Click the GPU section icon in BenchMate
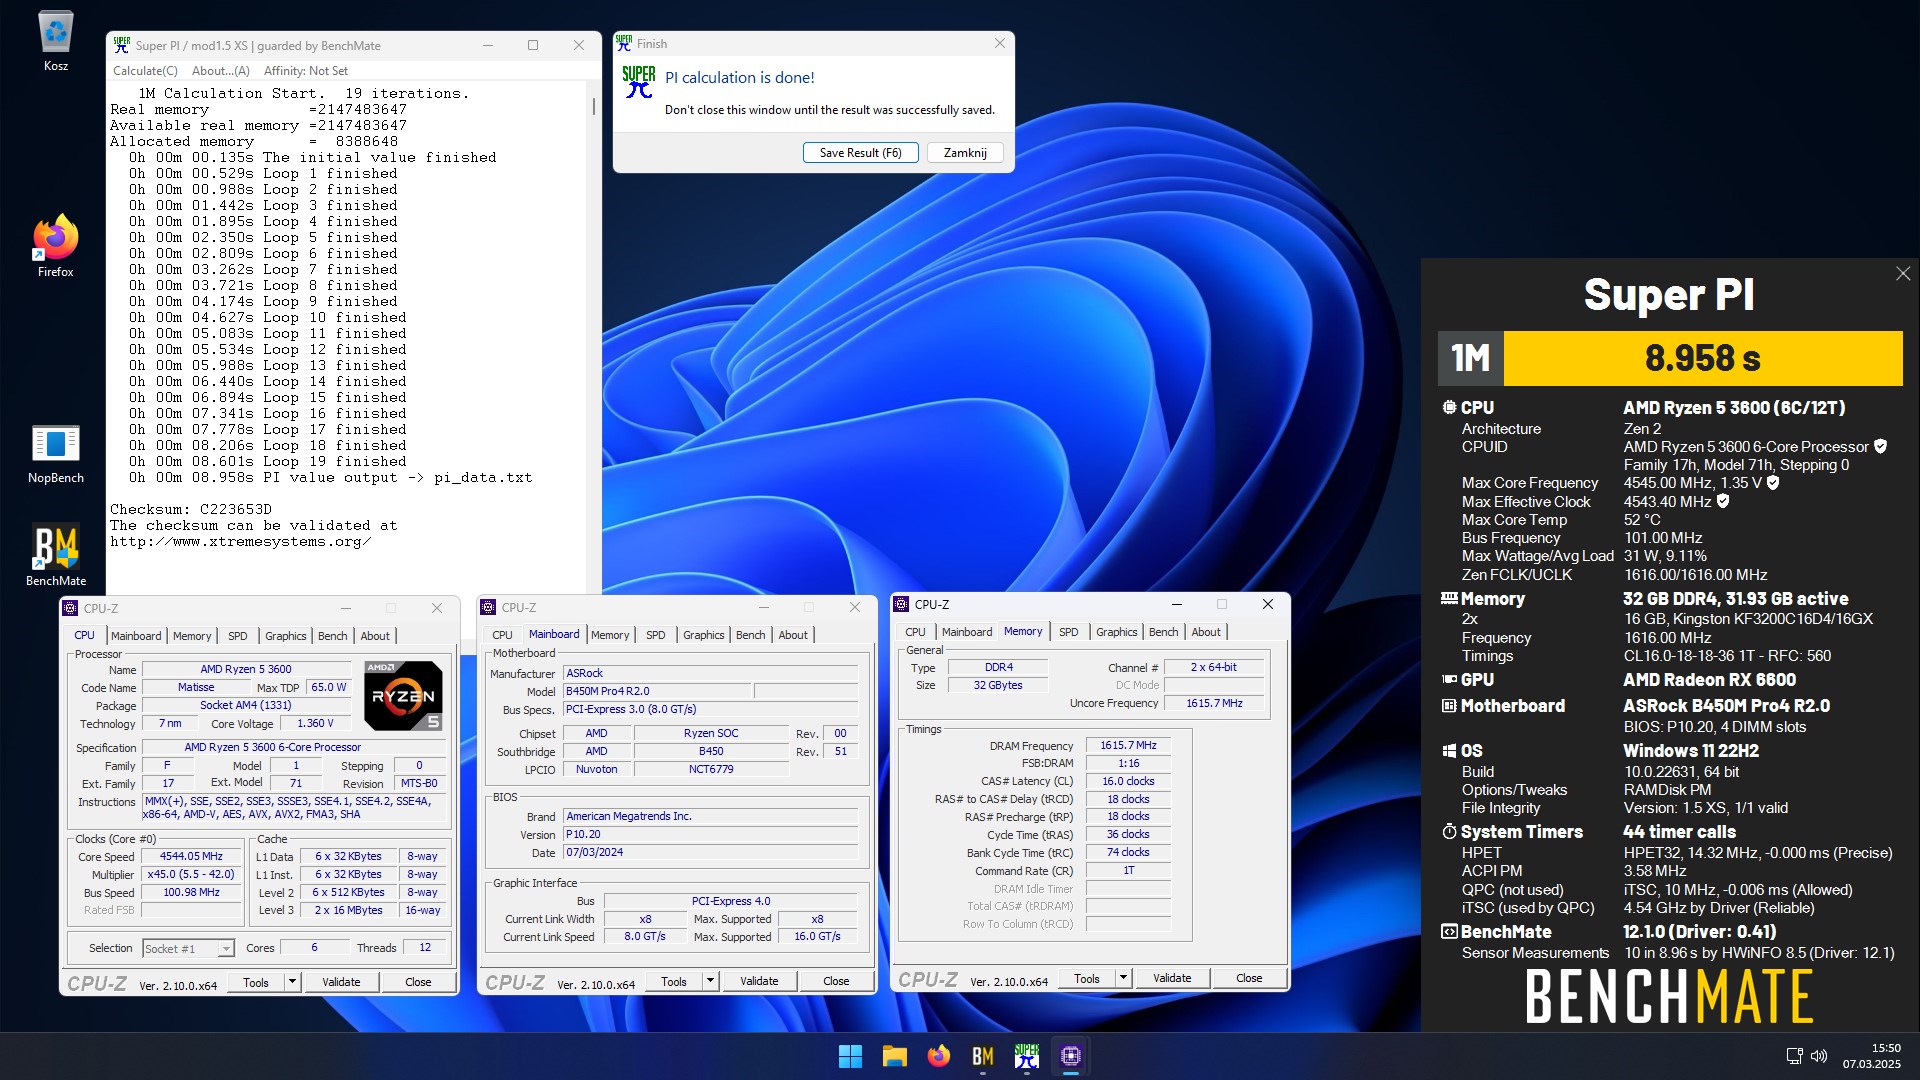The height and width of the screenshot is (1080, 1920). pyautogui.click(x=1449, y=679)
